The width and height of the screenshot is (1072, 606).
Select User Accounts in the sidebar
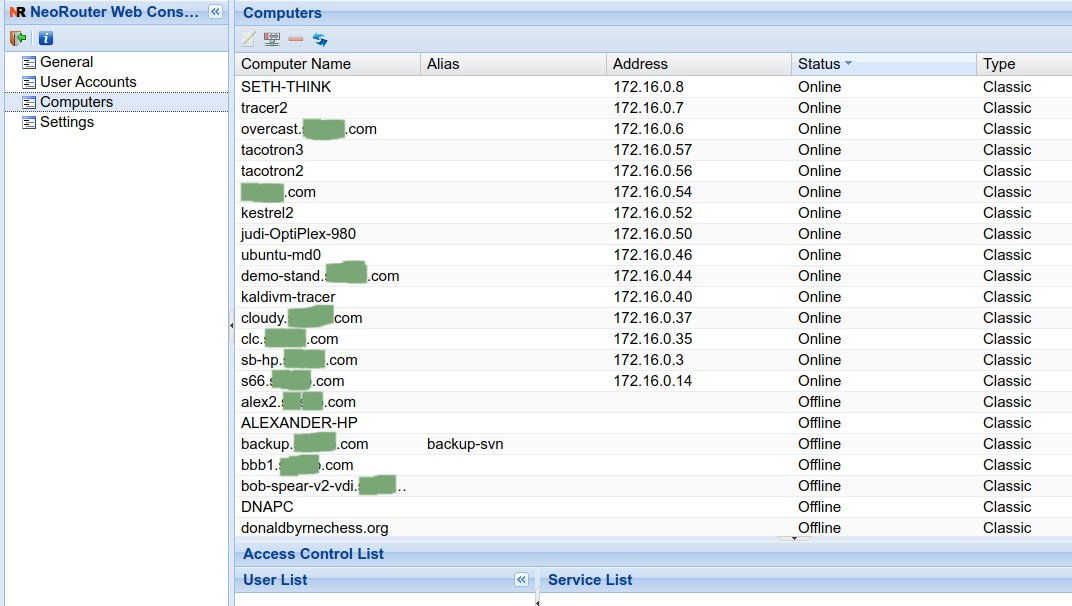pyautogui.click(x=88, y=82)
